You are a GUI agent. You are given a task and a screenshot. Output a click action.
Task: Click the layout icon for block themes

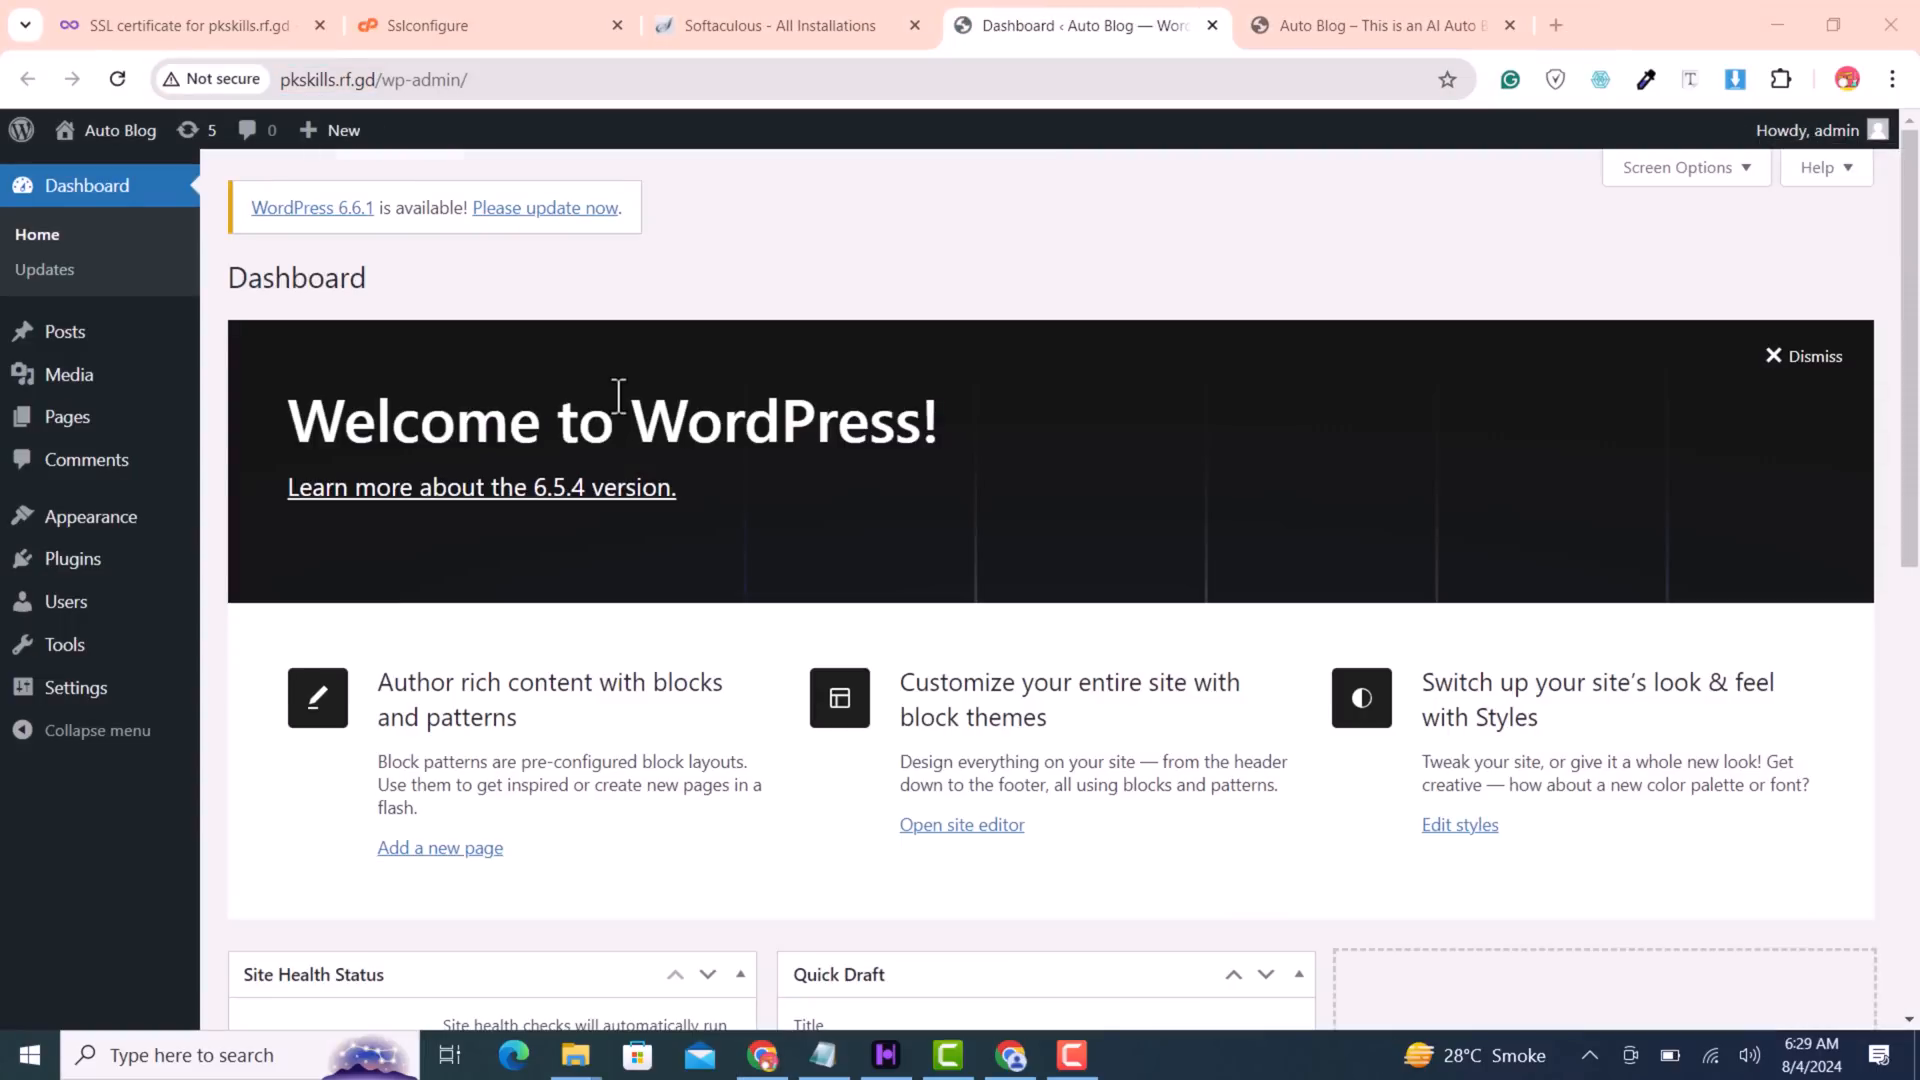tap(840, 698)
